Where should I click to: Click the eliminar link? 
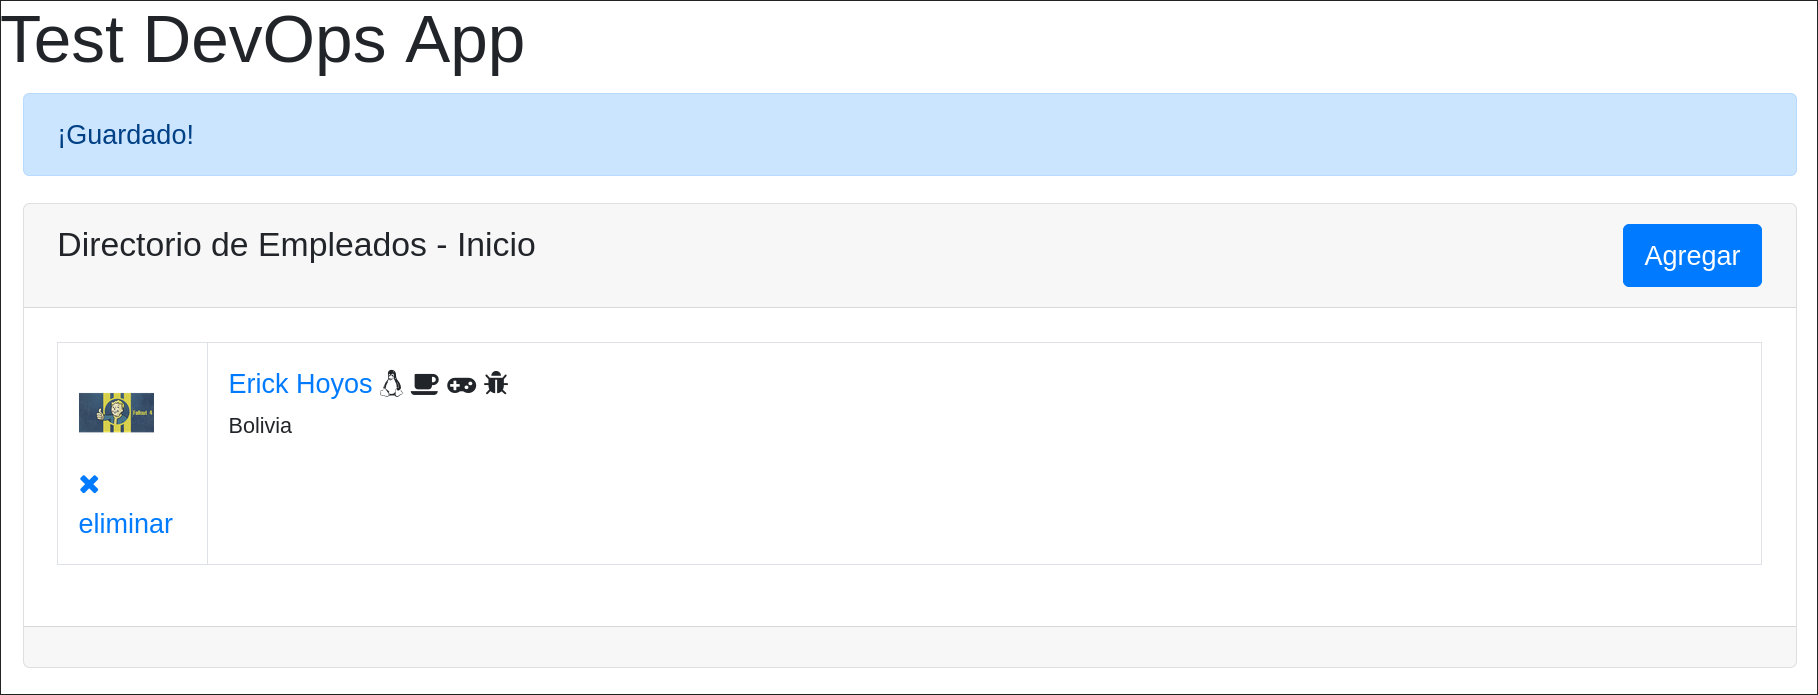(x=125, y=524)
